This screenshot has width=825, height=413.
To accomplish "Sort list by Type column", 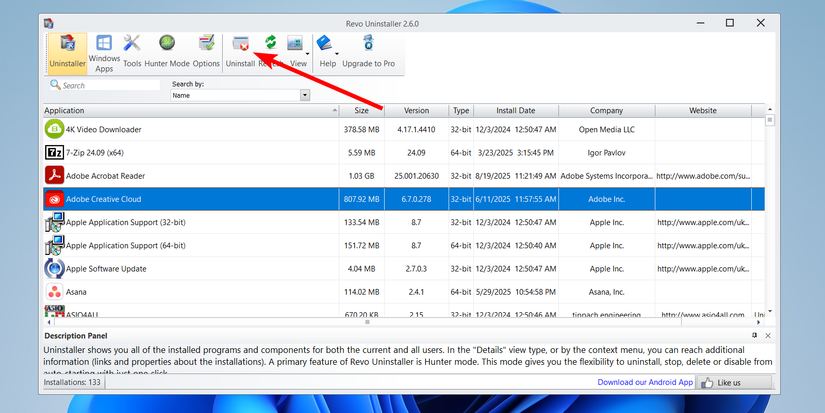I will coord(461,110).
